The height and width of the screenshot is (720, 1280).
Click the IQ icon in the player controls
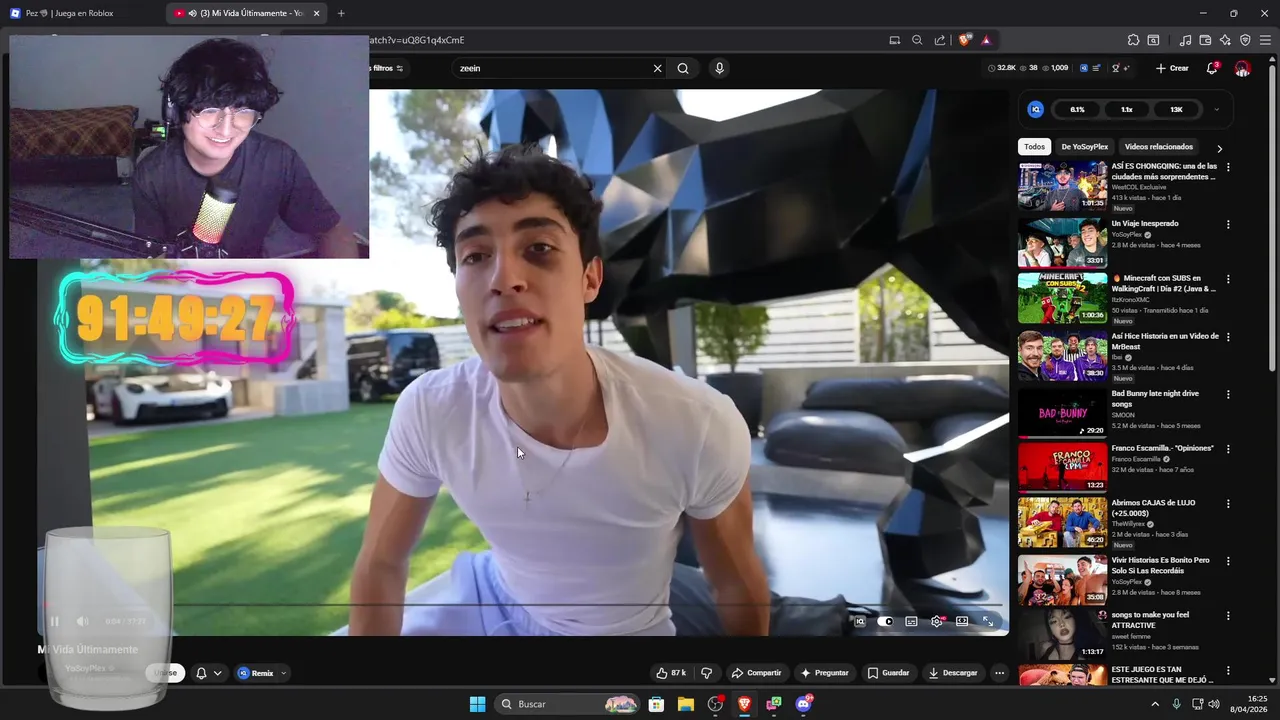[x=859, y=621]
